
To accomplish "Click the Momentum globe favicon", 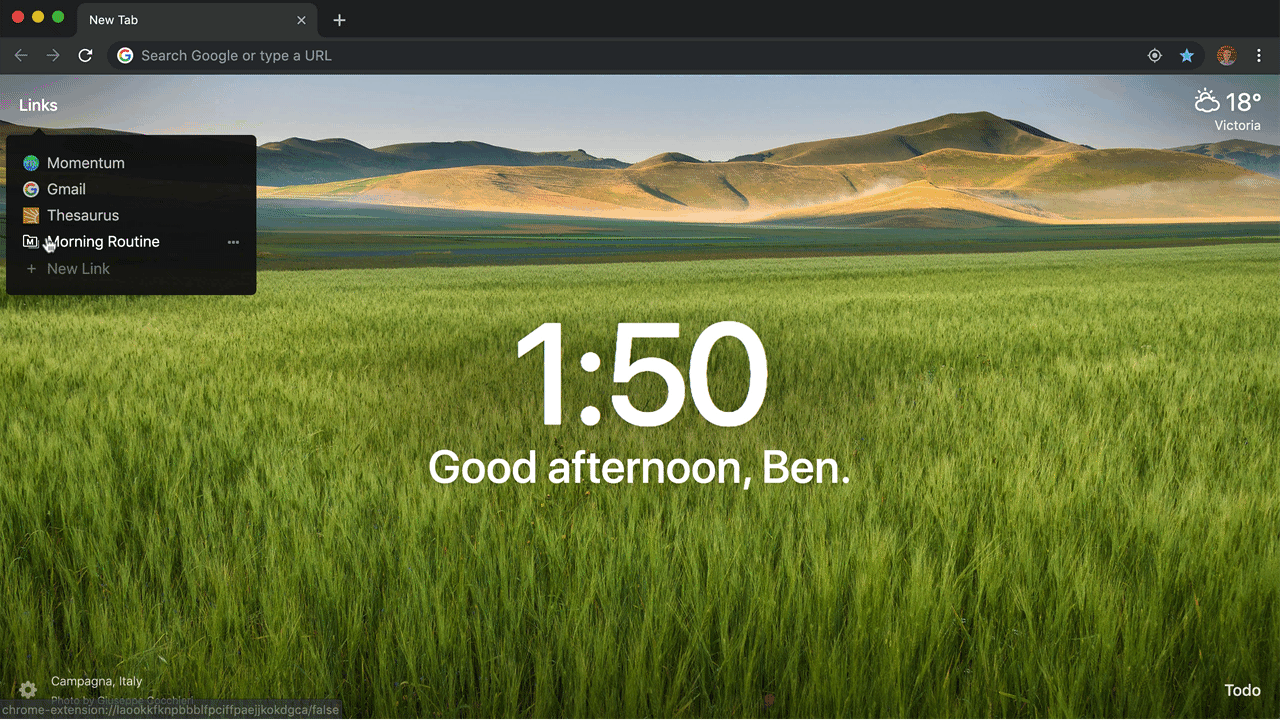I will point(31,163).
